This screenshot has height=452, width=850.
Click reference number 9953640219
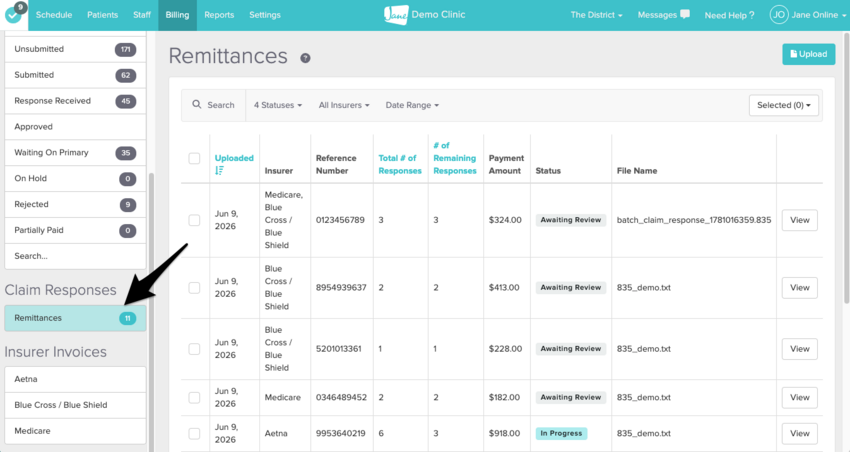[340, 434]
